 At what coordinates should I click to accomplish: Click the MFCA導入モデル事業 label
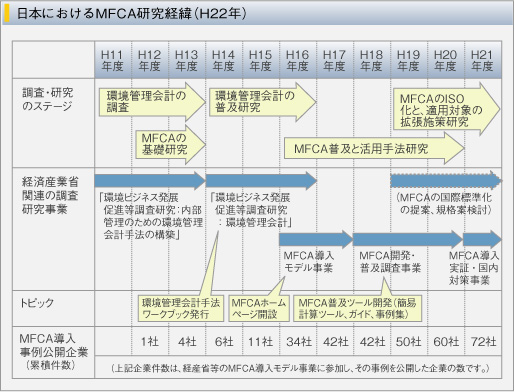point(308,262)
